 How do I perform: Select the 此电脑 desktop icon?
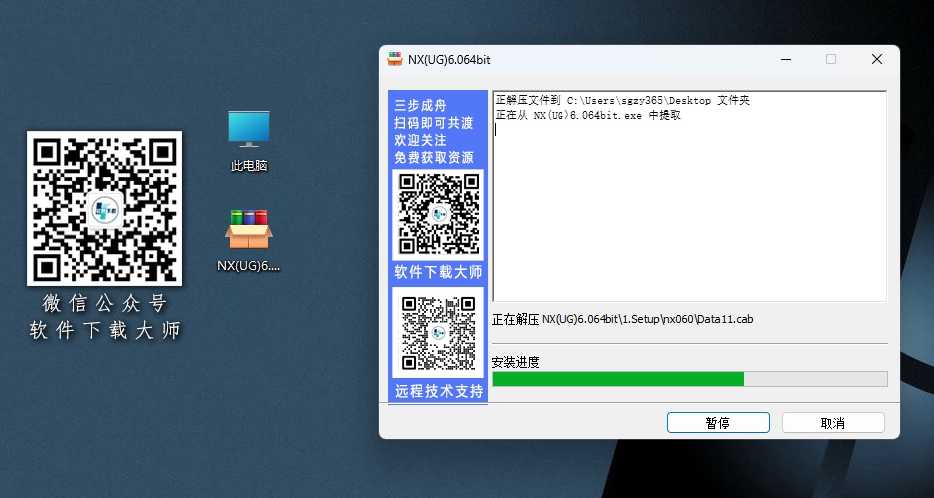pos(249,141)
